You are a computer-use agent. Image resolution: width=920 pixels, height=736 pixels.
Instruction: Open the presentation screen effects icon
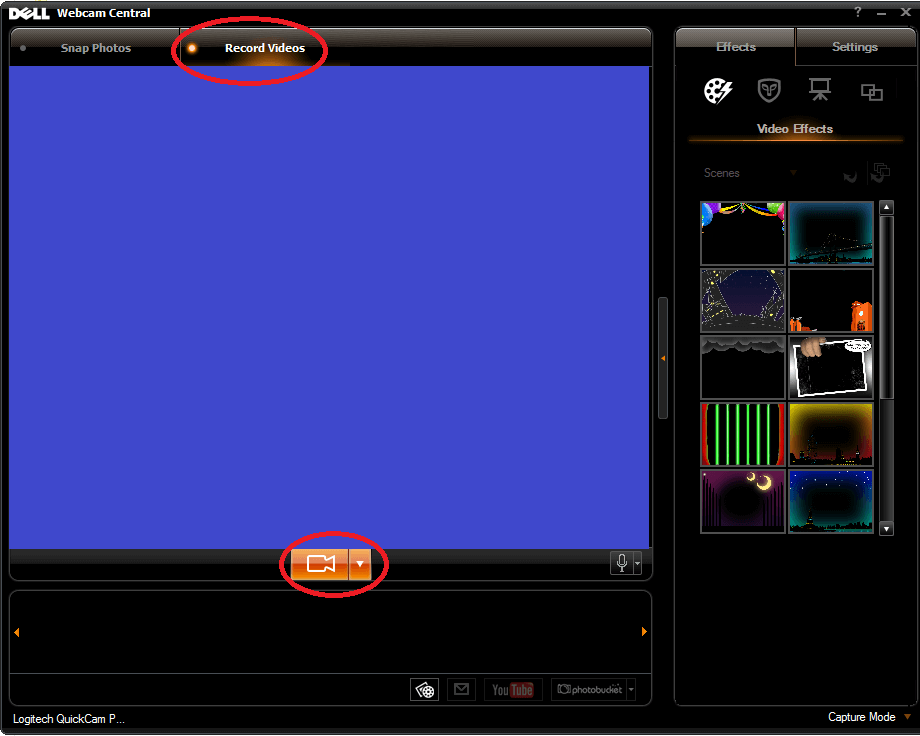click(820, 91)
